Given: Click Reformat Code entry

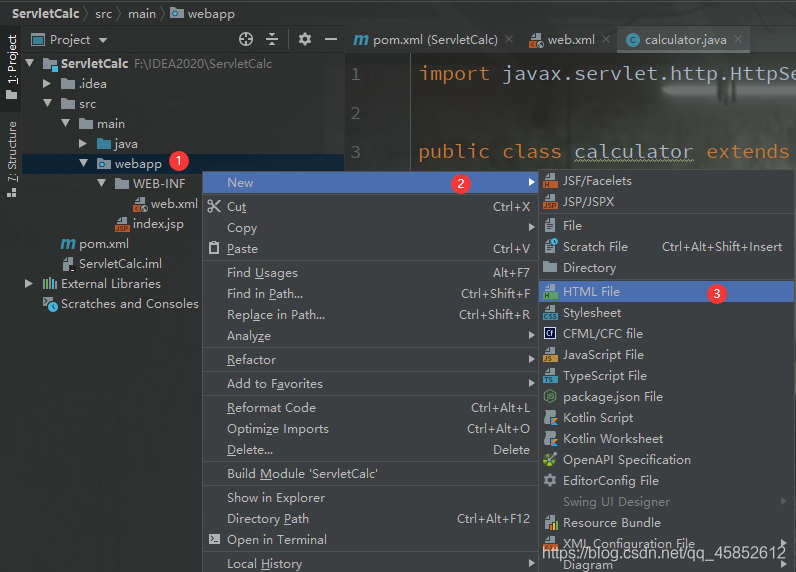Looking at the screenshot, I should (370, 407).
